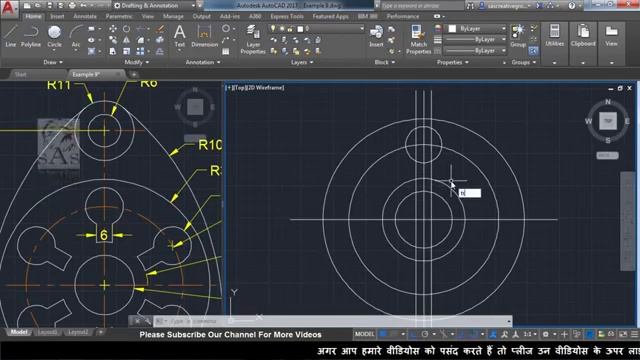This screenshot has height=360, width=640.
Task: Pick the Dimension tool
Action: point(204,36)
